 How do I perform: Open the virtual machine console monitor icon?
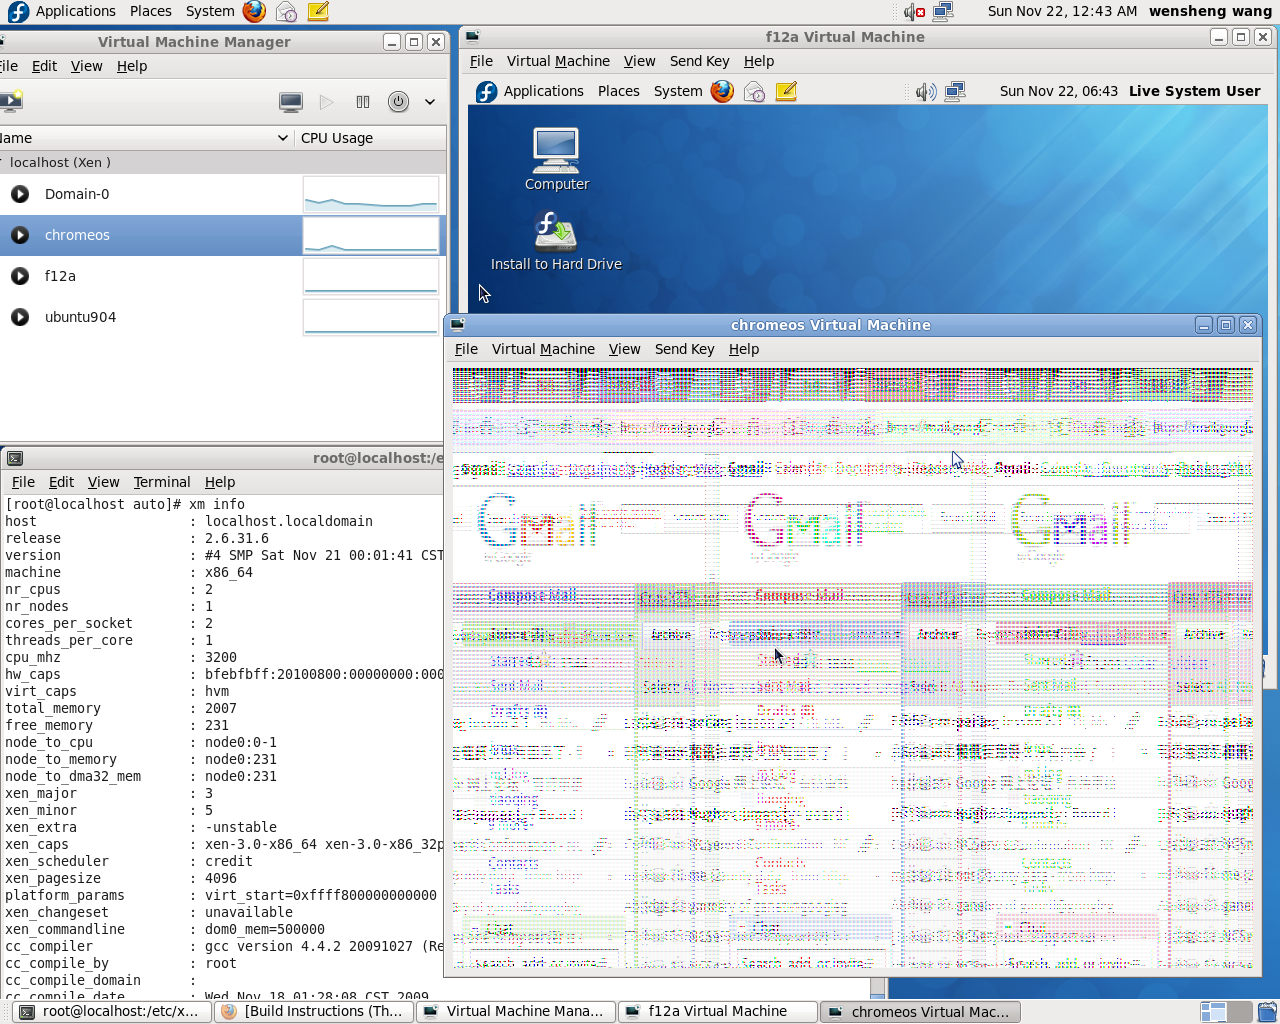click(291, 102)
